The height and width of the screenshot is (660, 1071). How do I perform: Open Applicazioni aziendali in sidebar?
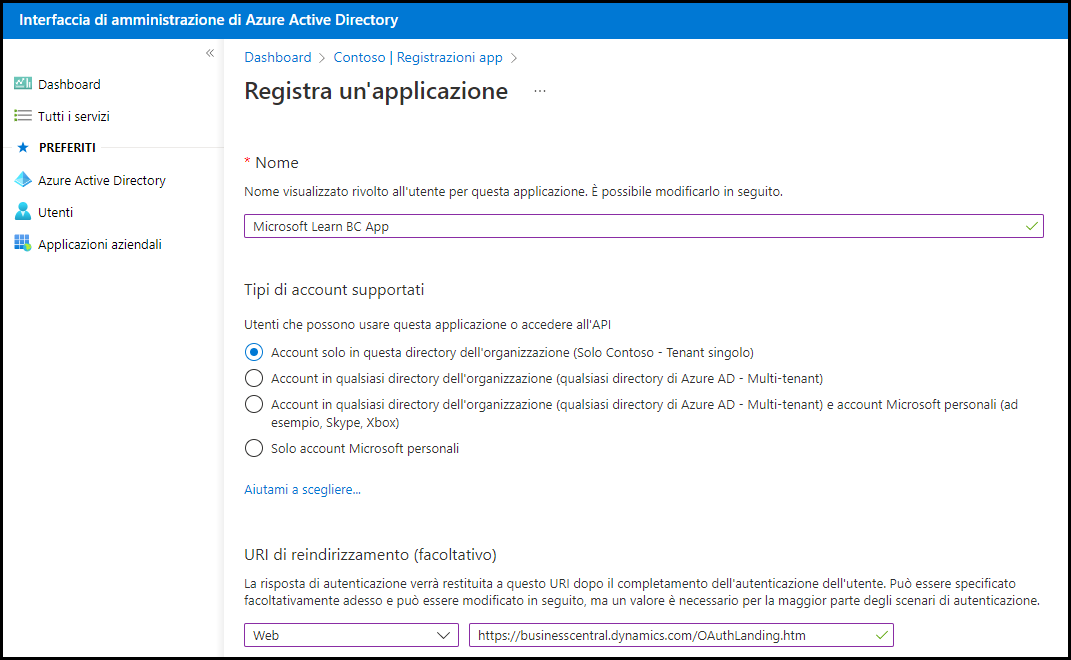pyautogui.click(x=100, y=244)
